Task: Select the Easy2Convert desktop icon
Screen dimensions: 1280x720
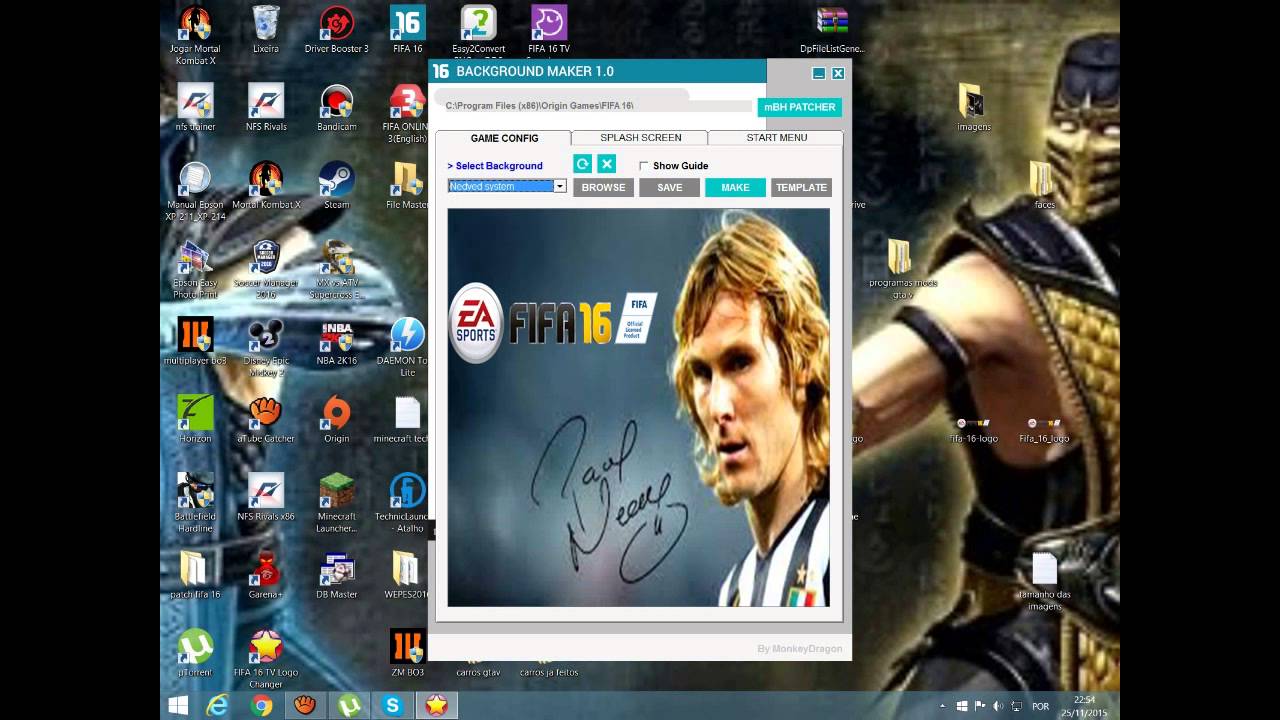Action: click(478, 30)
